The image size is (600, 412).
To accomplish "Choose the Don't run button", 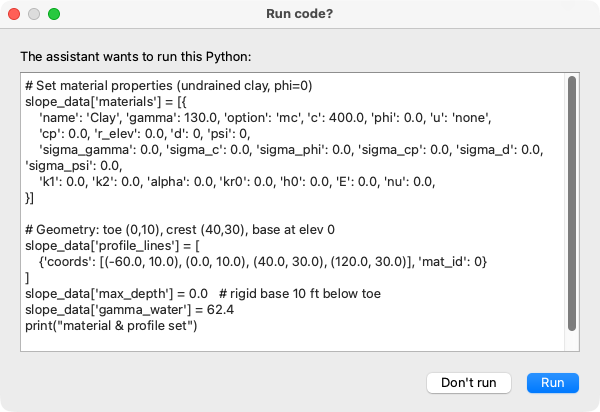I will 469,383.
